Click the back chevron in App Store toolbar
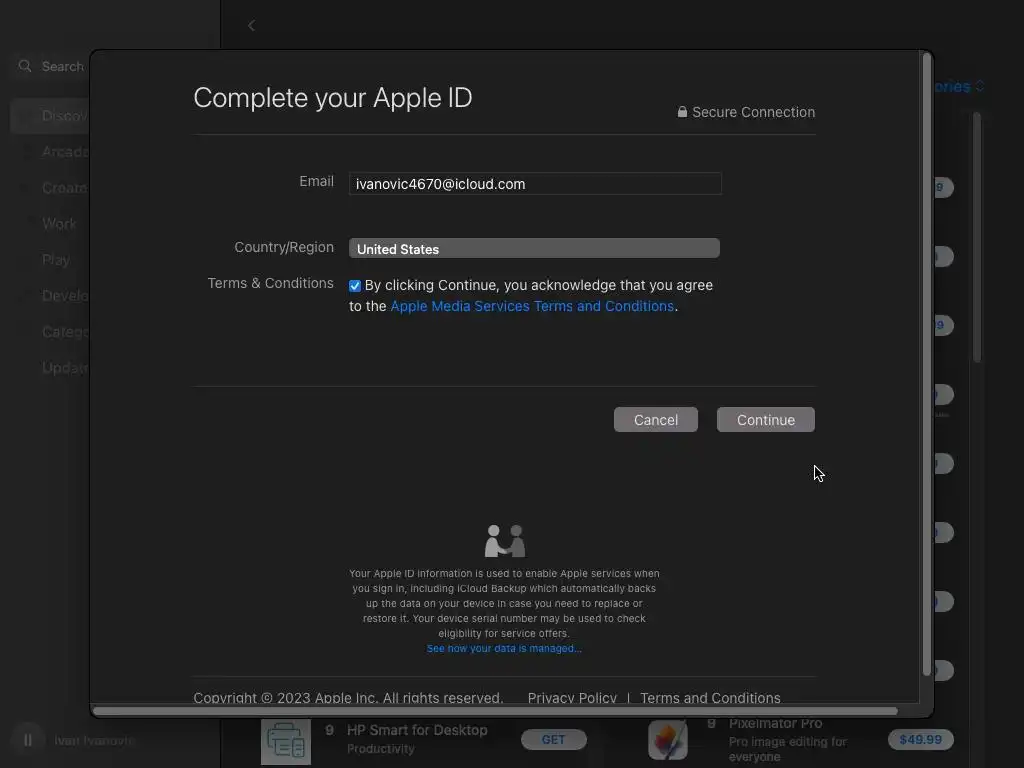The width and height of the screenshot is (1024, 768). click(x=251, y=25)
